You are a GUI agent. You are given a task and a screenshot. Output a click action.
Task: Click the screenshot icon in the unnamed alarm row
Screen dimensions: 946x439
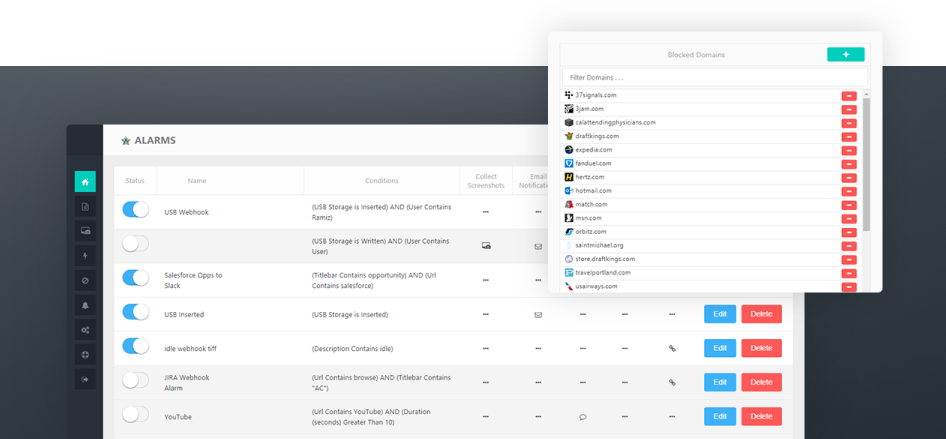pos(486,246)
